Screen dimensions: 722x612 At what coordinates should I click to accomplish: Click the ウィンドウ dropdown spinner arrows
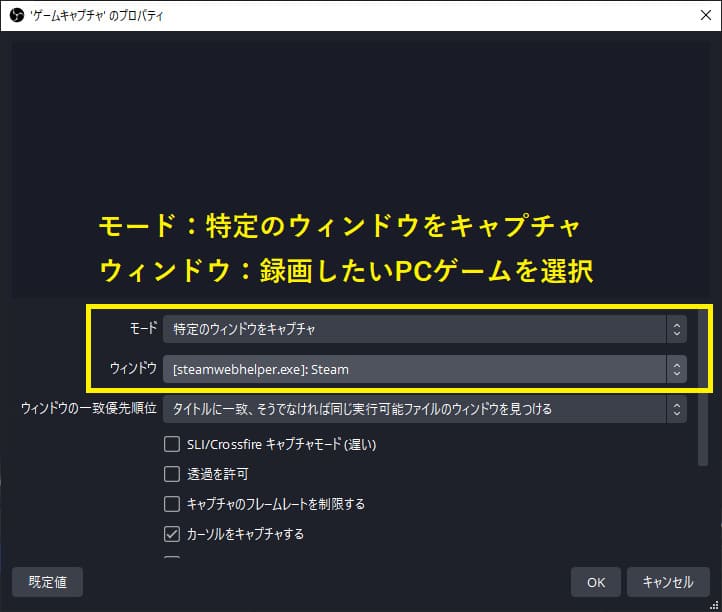click(676, 369)
